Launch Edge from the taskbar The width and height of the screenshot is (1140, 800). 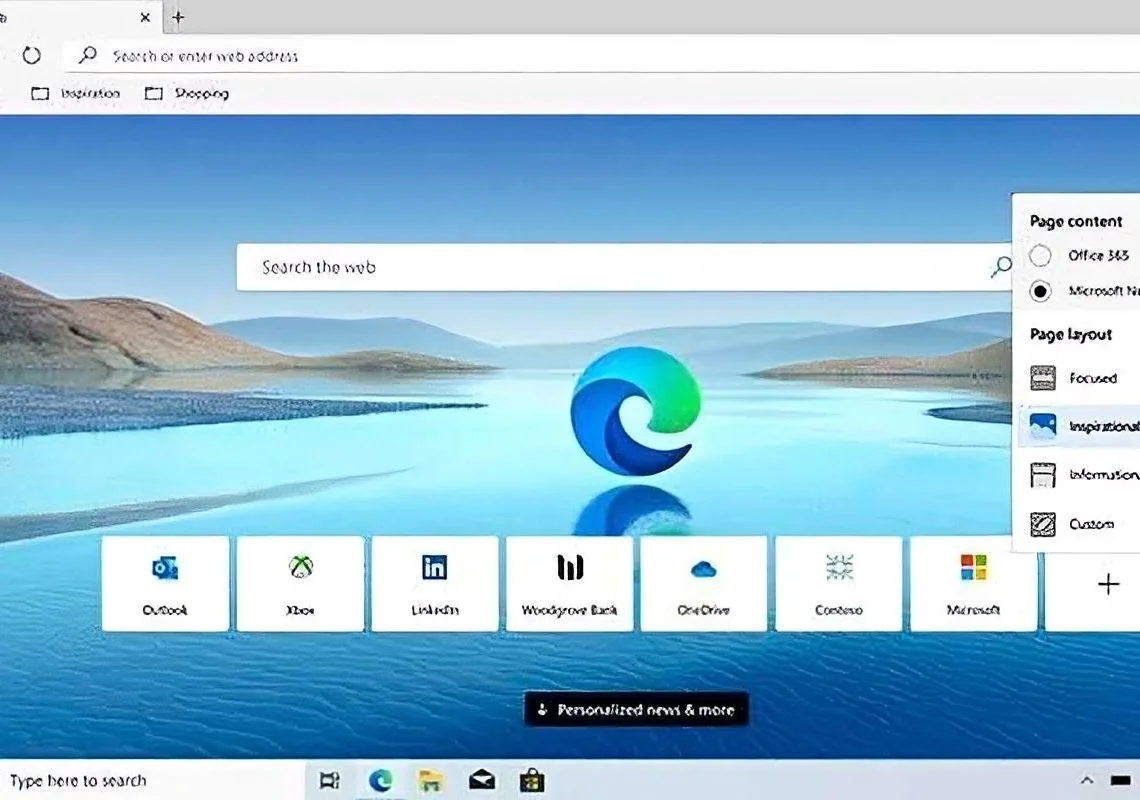coord(380,780)
